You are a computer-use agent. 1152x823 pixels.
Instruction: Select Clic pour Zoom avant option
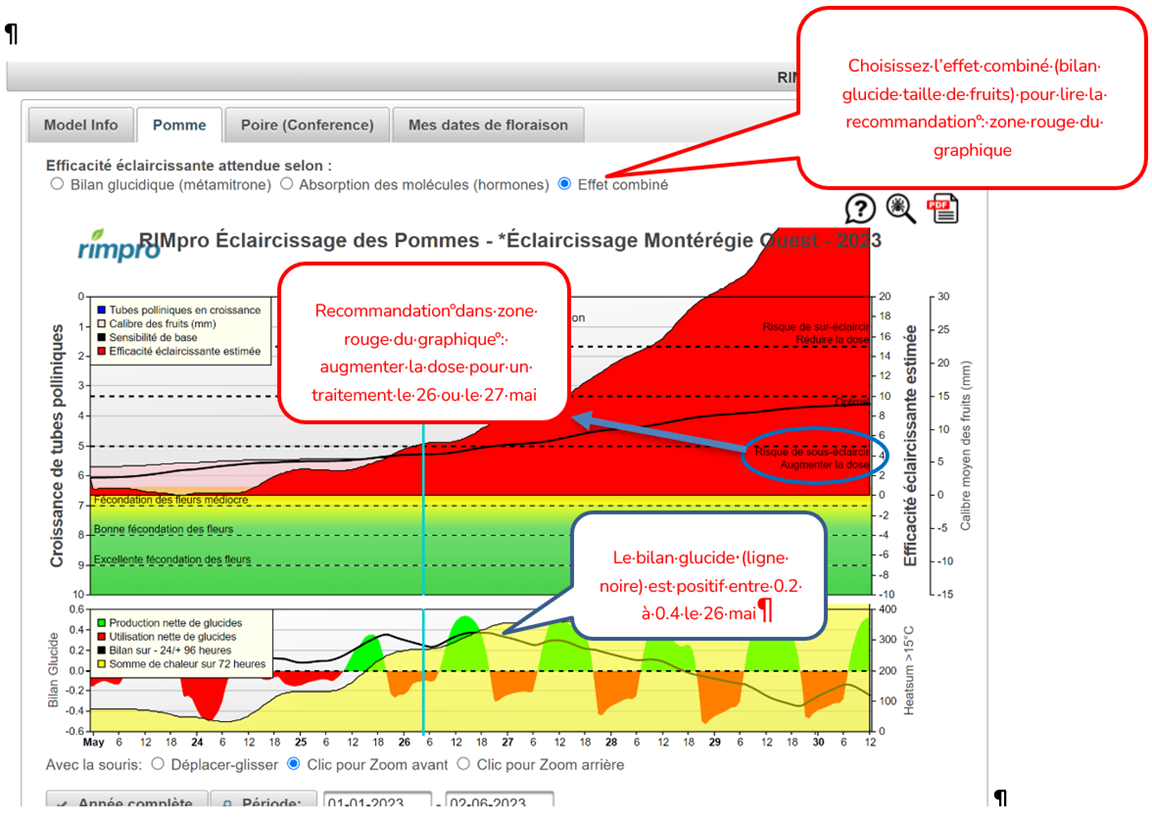click(293, 764)
